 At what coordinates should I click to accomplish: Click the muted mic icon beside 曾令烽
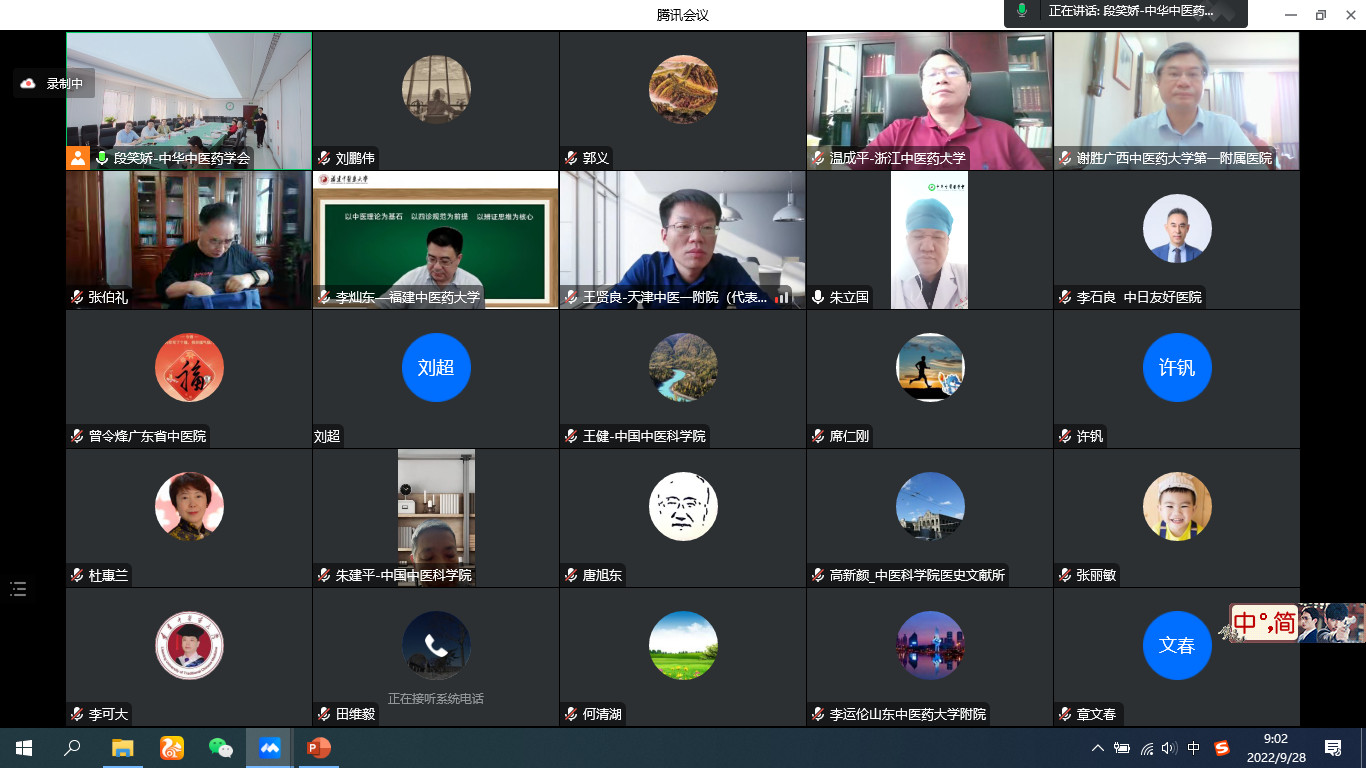[x=77, y=436]
